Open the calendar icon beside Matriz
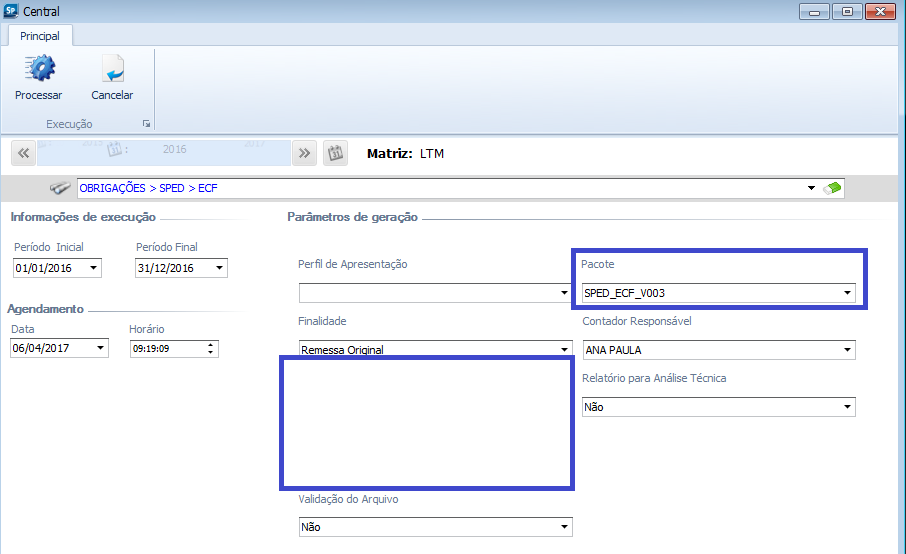906x554 pixels. coord(336,153)
